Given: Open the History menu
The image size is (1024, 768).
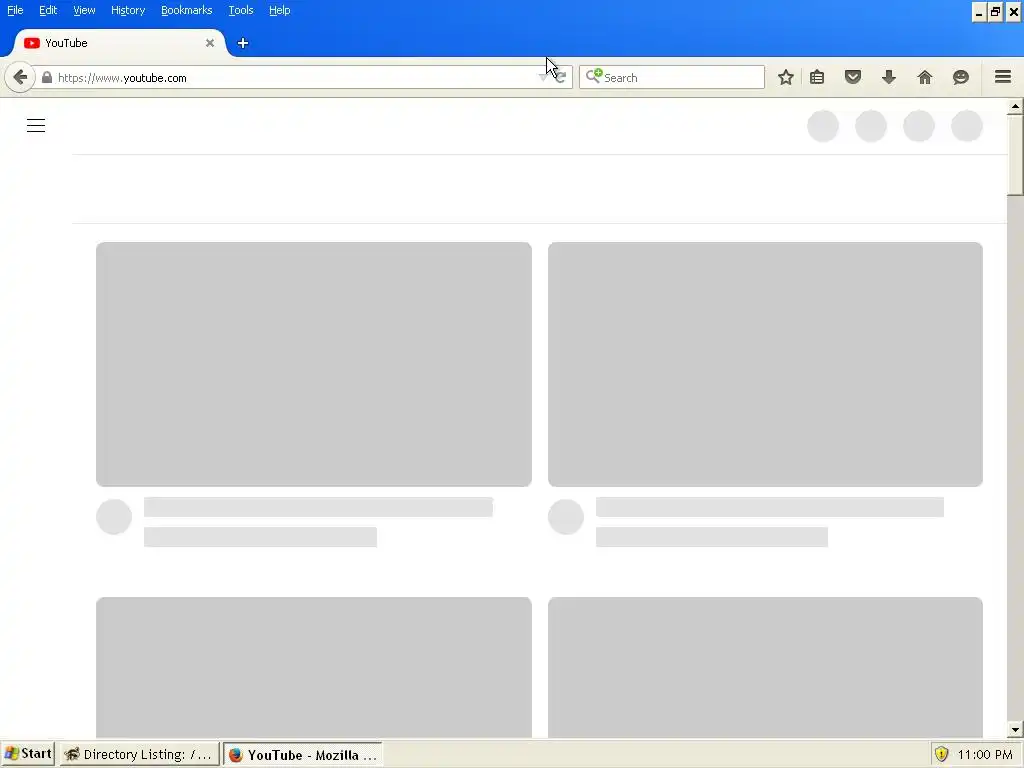Looking at the screenshot, I should (x=128, y=10).
